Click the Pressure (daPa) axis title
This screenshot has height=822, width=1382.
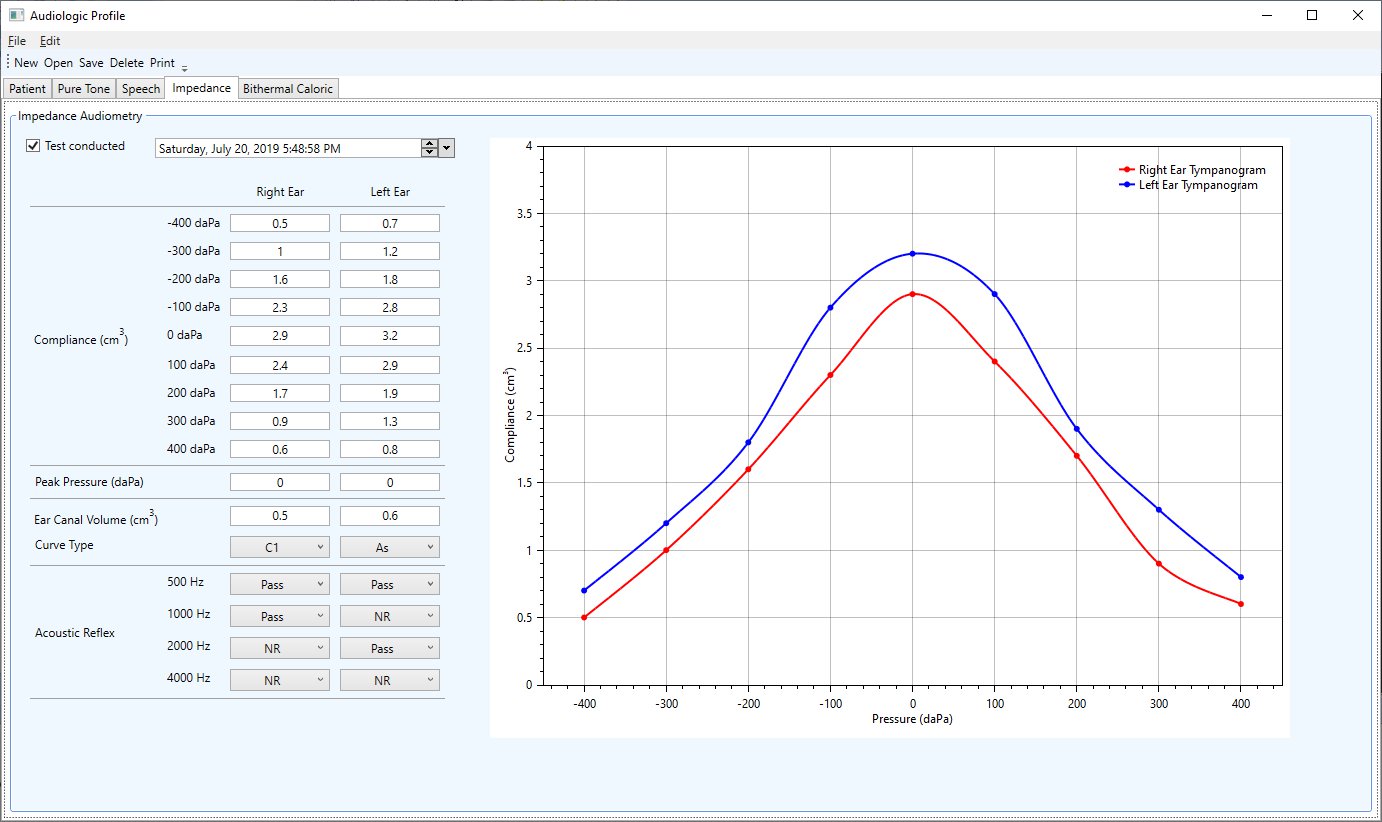(912, 719)
